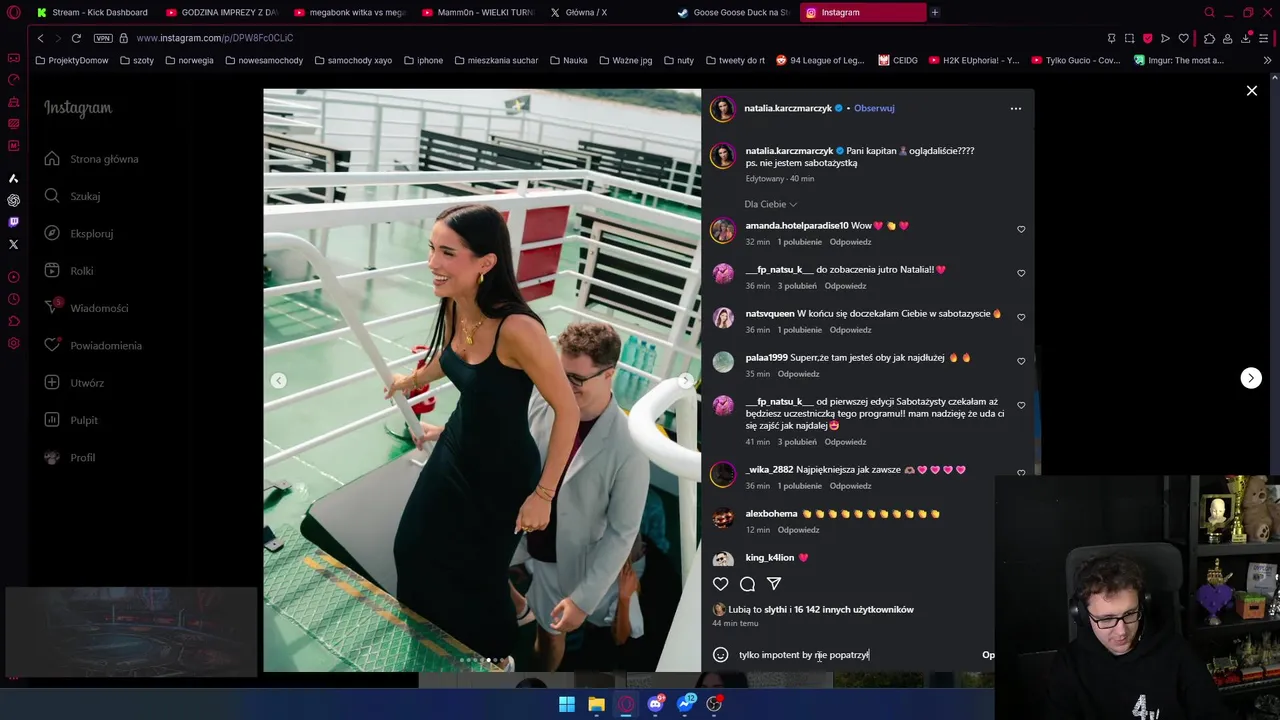This screenshot has height=720, width=1280.
Task: Open Pulpit in Instagram sidebar
Action: pyautogui.click(x=71, y=420)
